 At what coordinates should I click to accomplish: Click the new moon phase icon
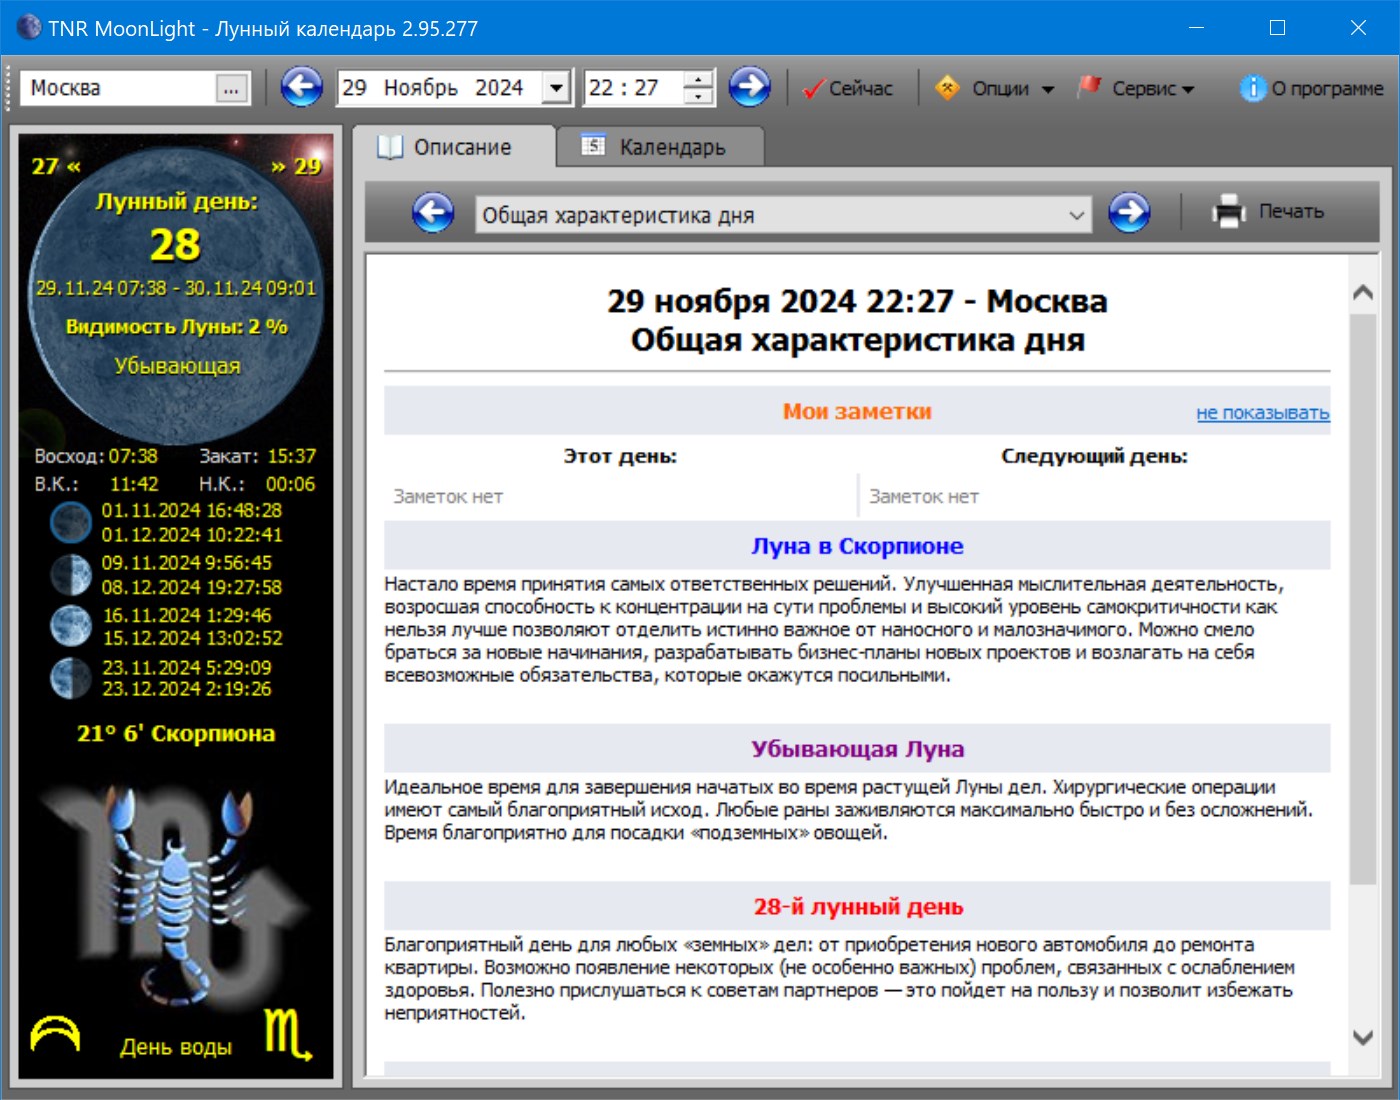tap(71, 522)
